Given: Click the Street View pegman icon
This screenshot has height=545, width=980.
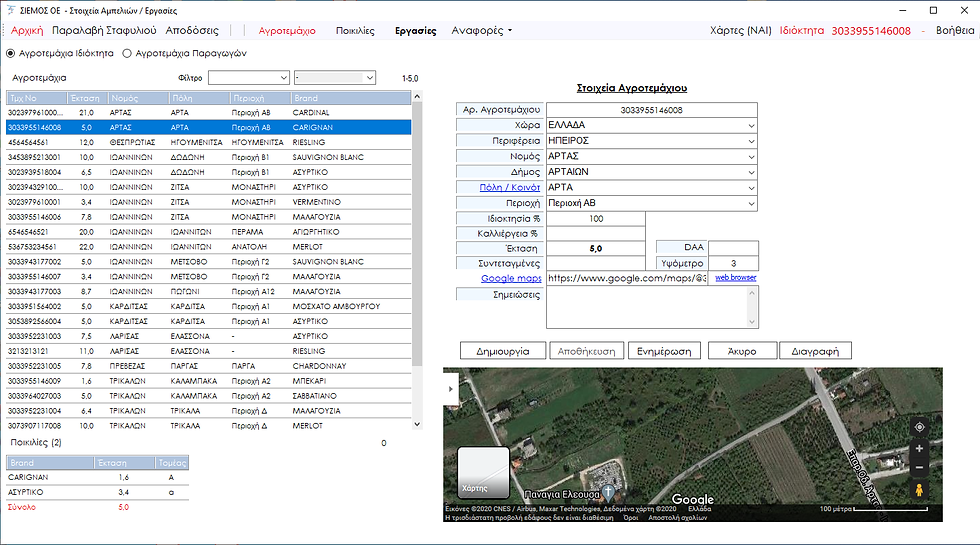Looking at the screenshot, I should point(919,490).
